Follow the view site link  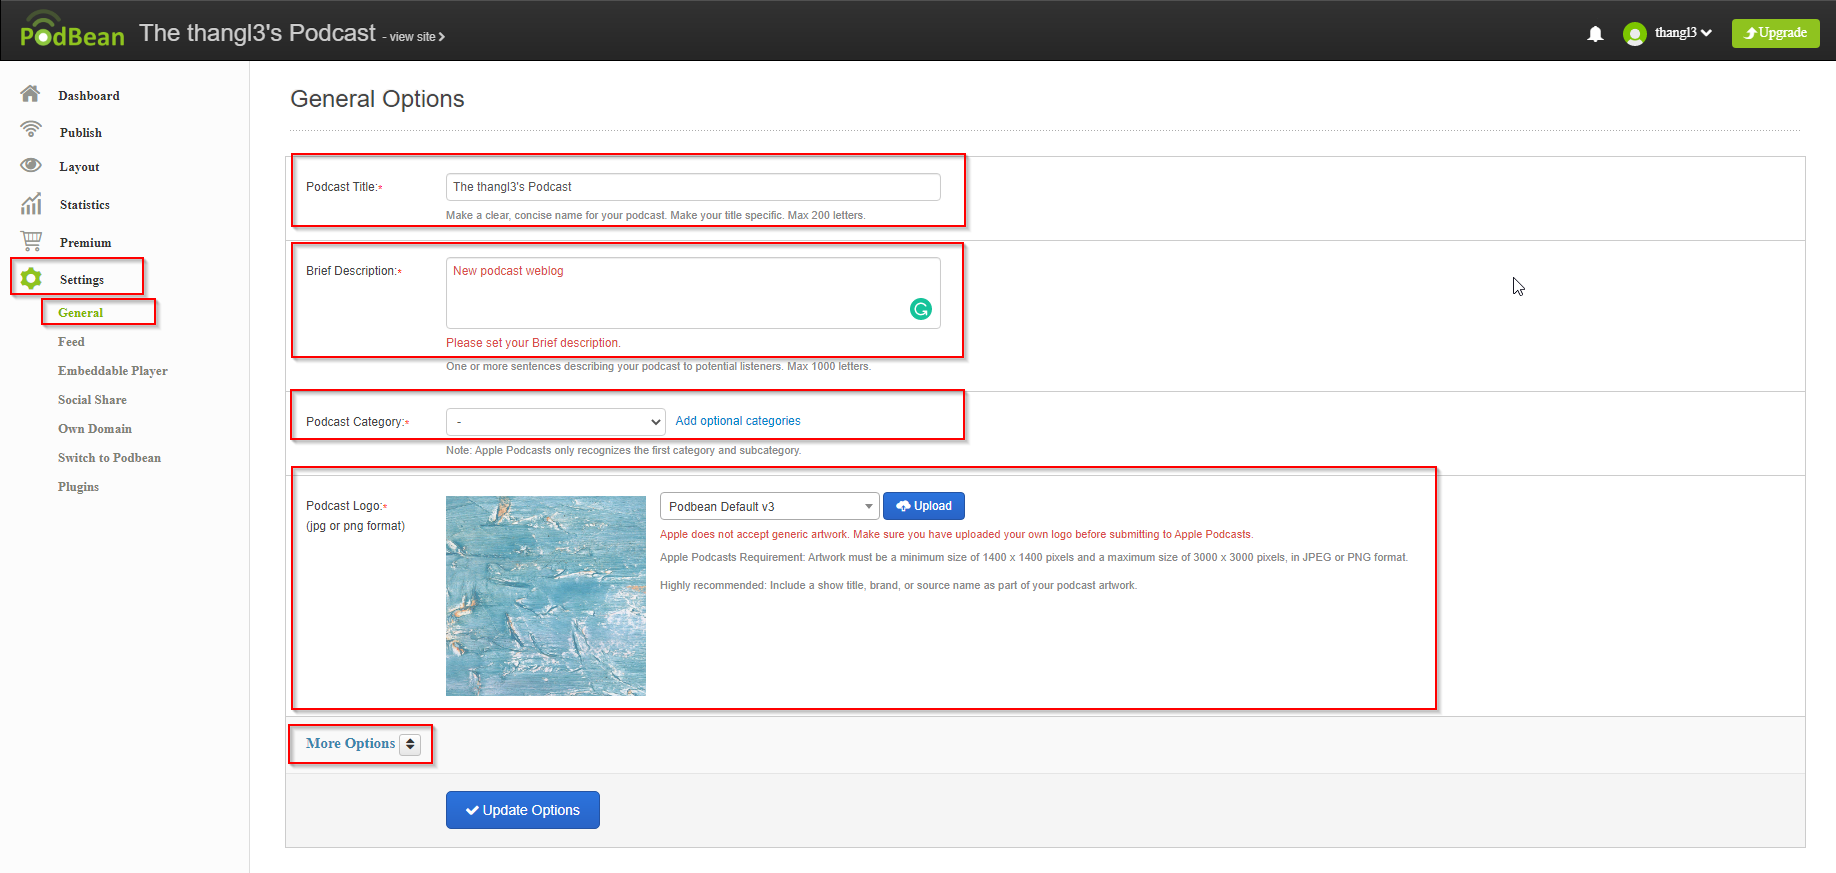tap(417, 37)
